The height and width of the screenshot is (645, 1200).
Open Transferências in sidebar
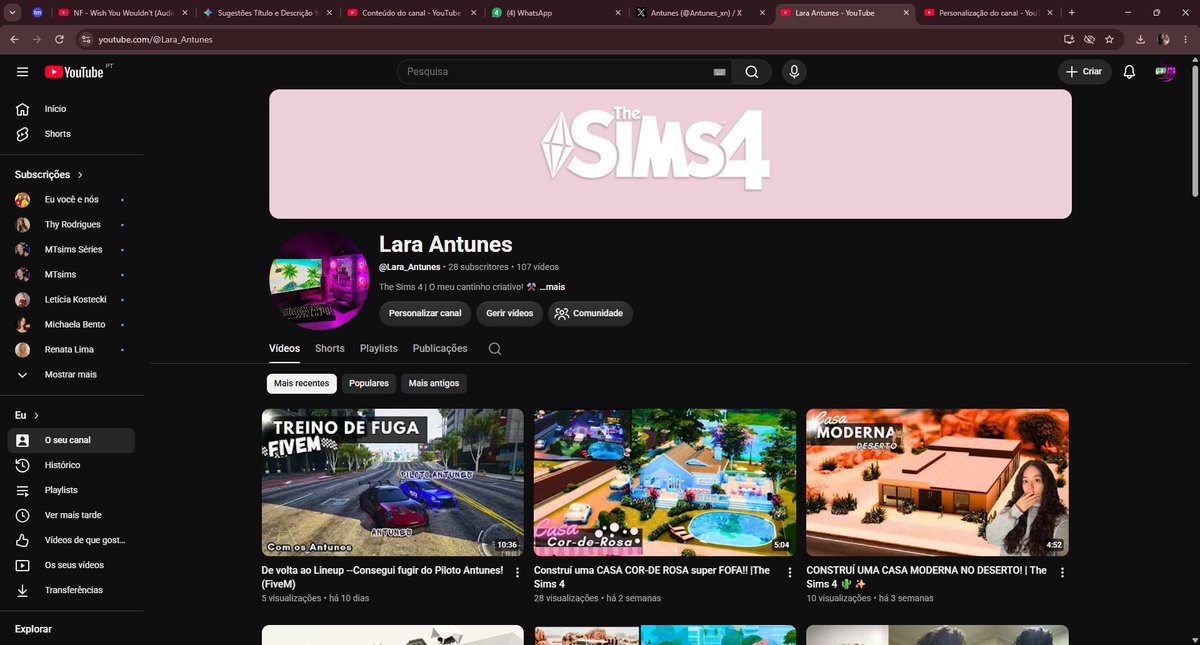69,590
